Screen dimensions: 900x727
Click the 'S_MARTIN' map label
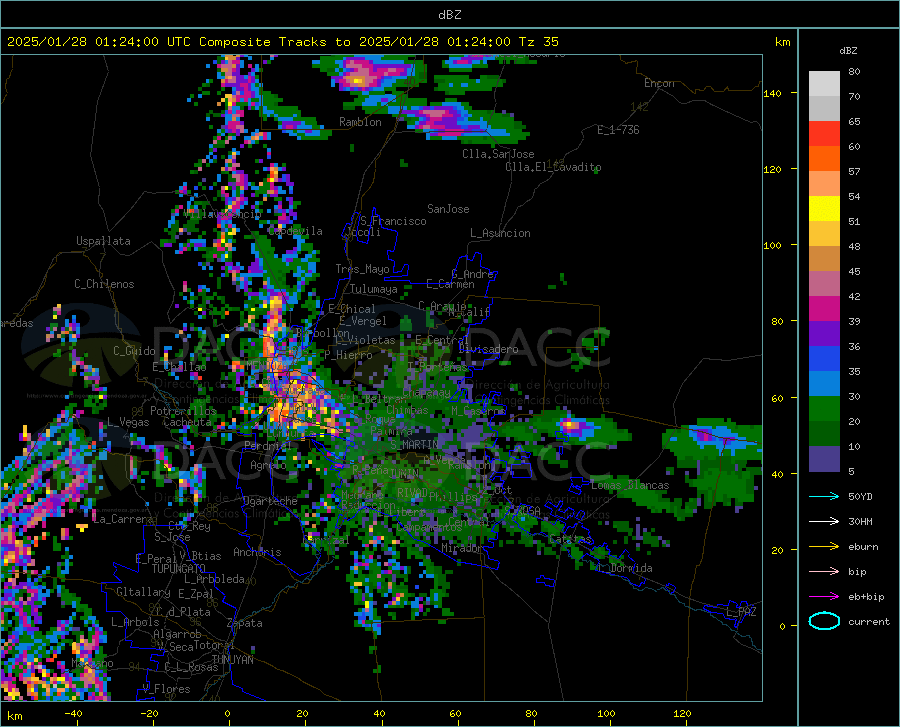point(414,445)
